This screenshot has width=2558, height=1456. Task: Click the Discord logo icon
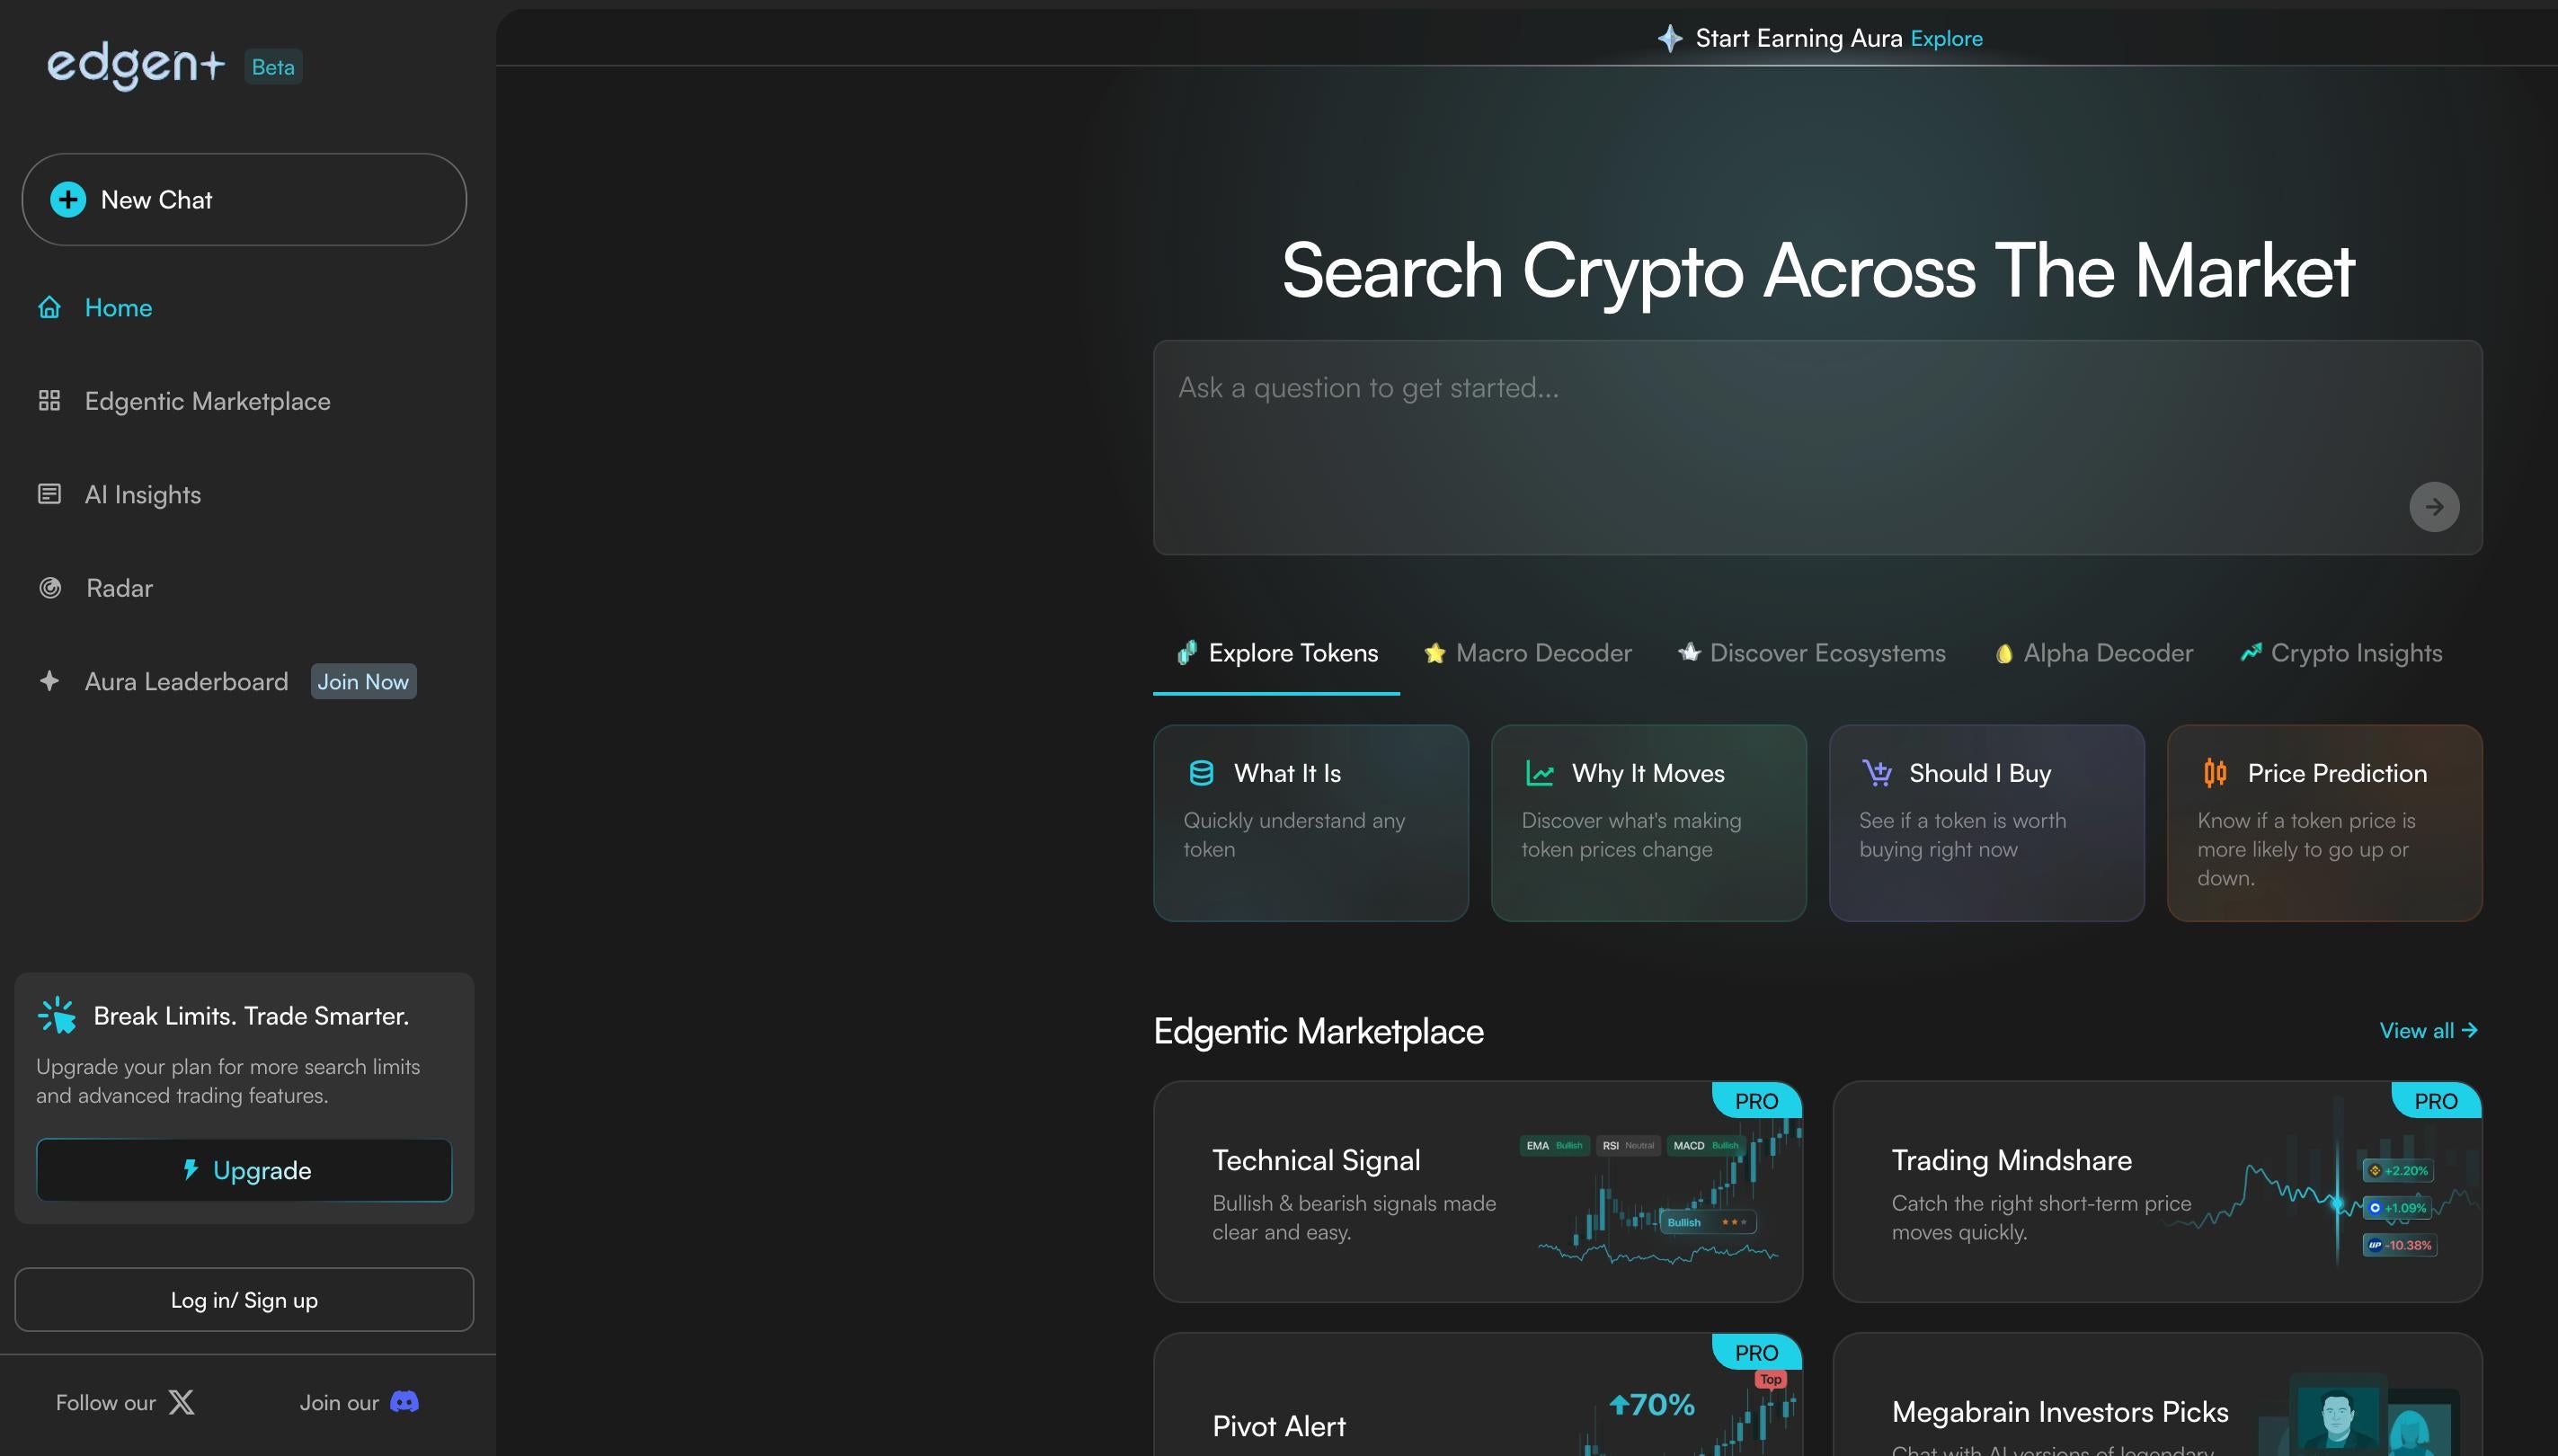tap(404, 1402)
